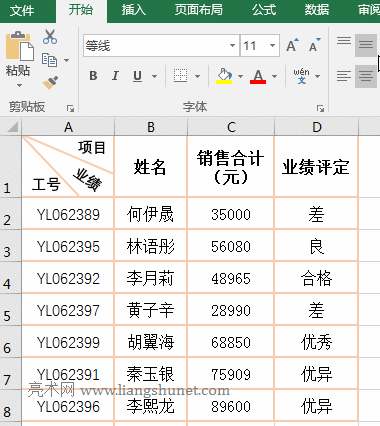
Task: Click the 粘贴 label button
Action: point(18,71)
